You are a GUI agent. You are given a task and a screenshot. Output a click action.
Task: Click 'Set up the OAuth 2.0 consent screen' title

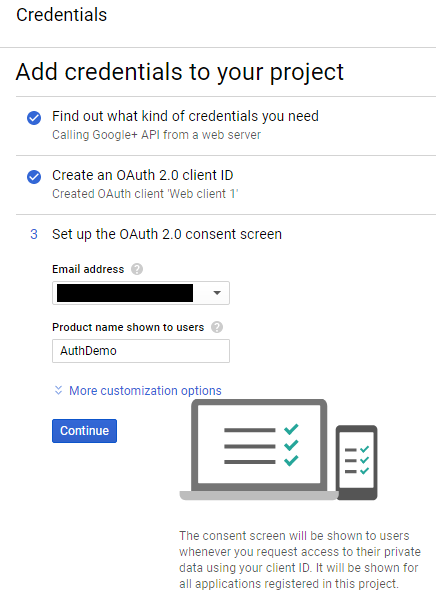click(167, 234)
